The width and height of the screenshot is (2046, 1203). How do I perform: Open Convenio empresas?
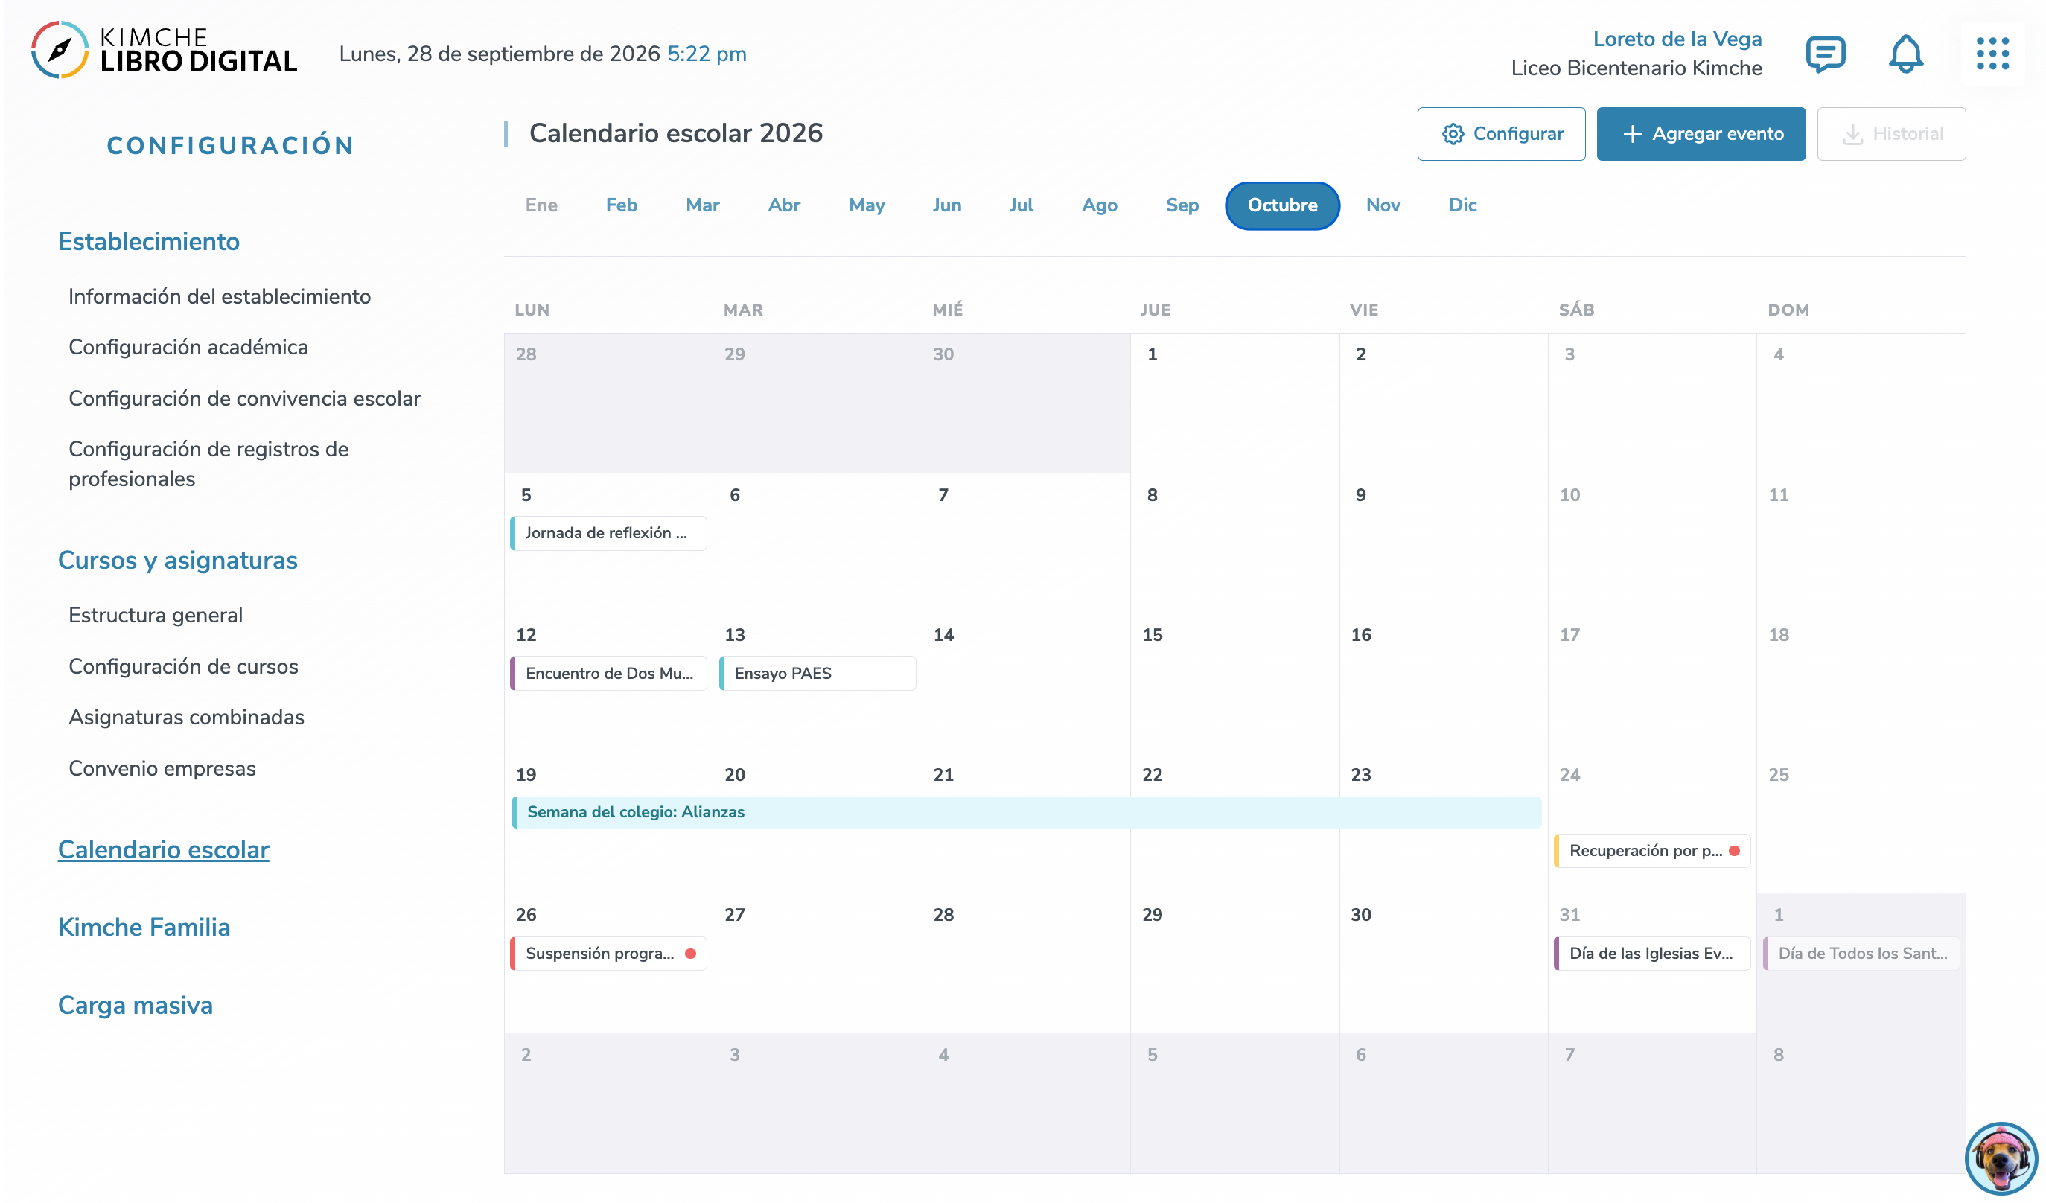tap(162, 769)
